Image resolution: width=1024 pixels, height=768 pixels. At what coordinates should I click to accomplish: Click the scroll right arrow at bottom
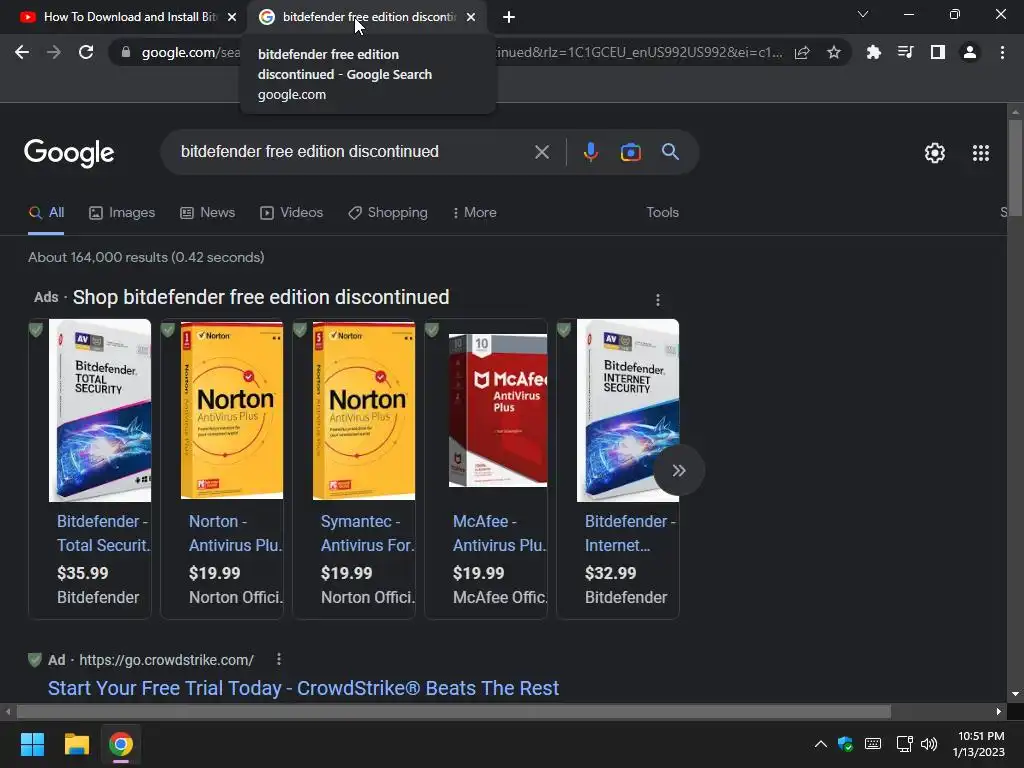click(999, 711)
